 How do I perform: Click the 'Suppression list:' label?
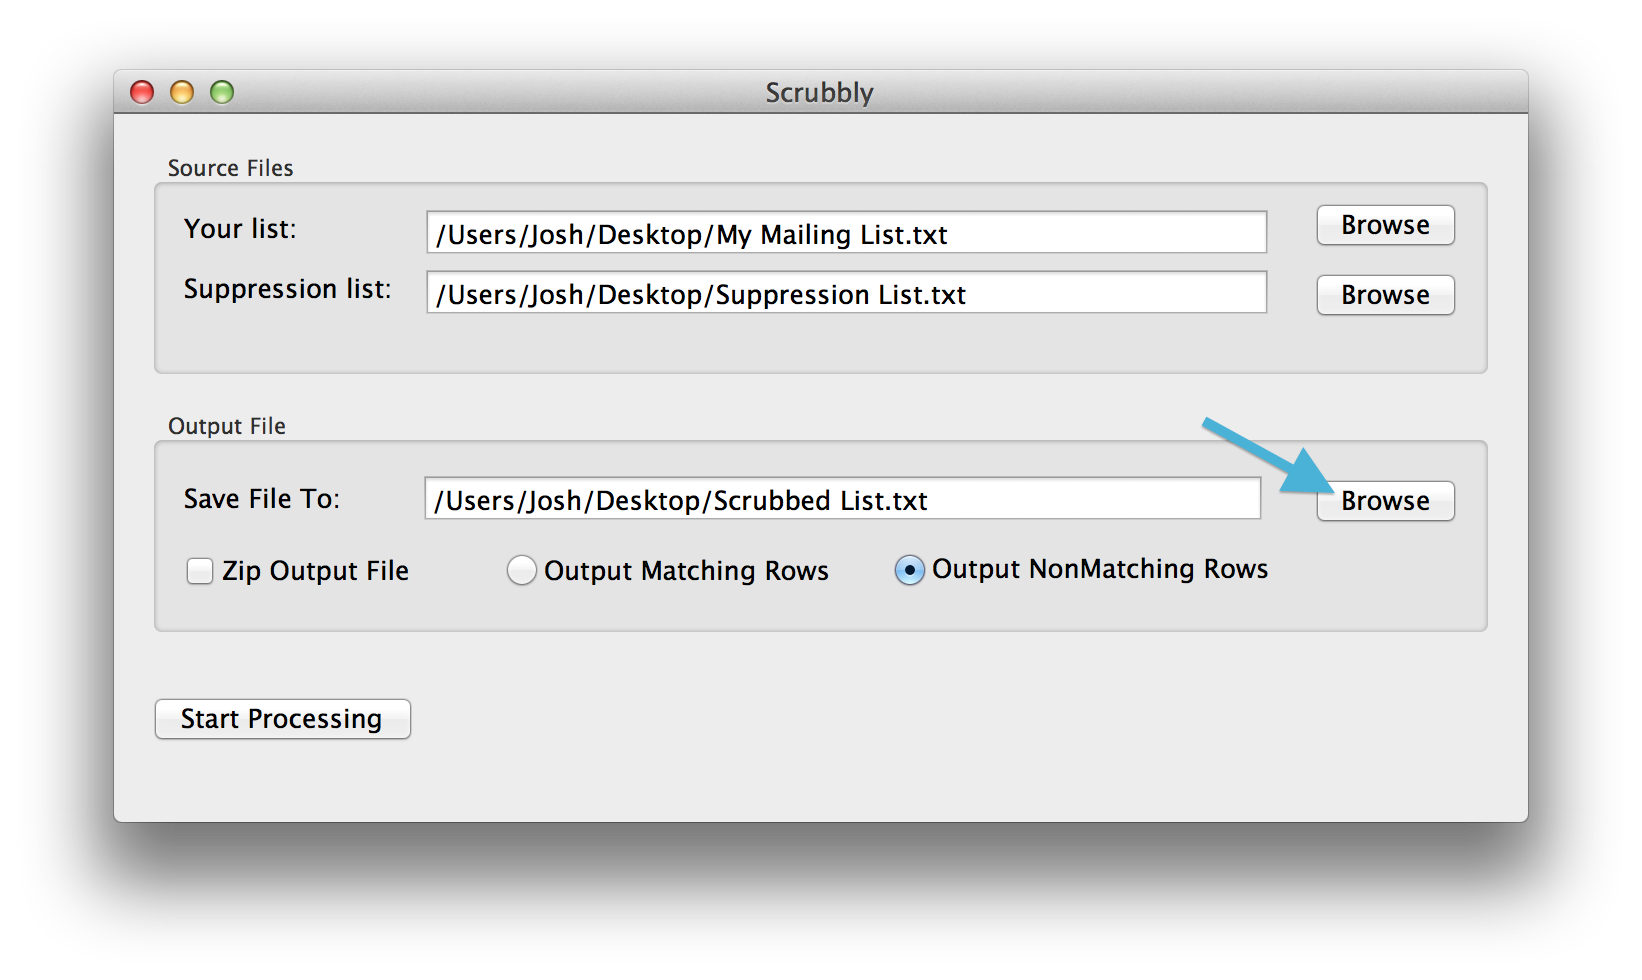(288, 289)
